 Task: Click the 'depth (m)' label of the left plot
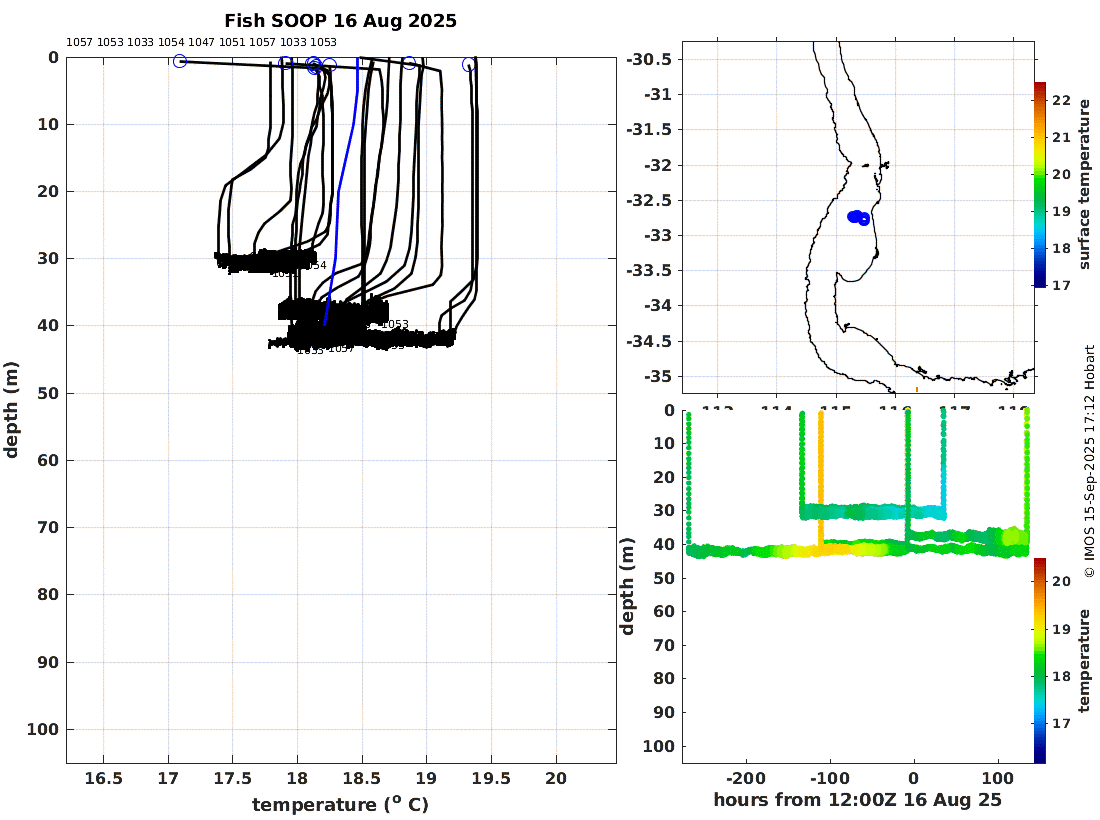click(11, 410)
